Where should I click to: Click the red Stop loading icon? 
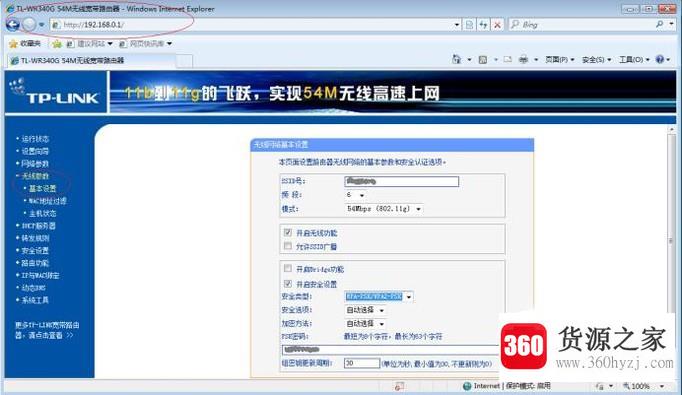pos(497,25)
